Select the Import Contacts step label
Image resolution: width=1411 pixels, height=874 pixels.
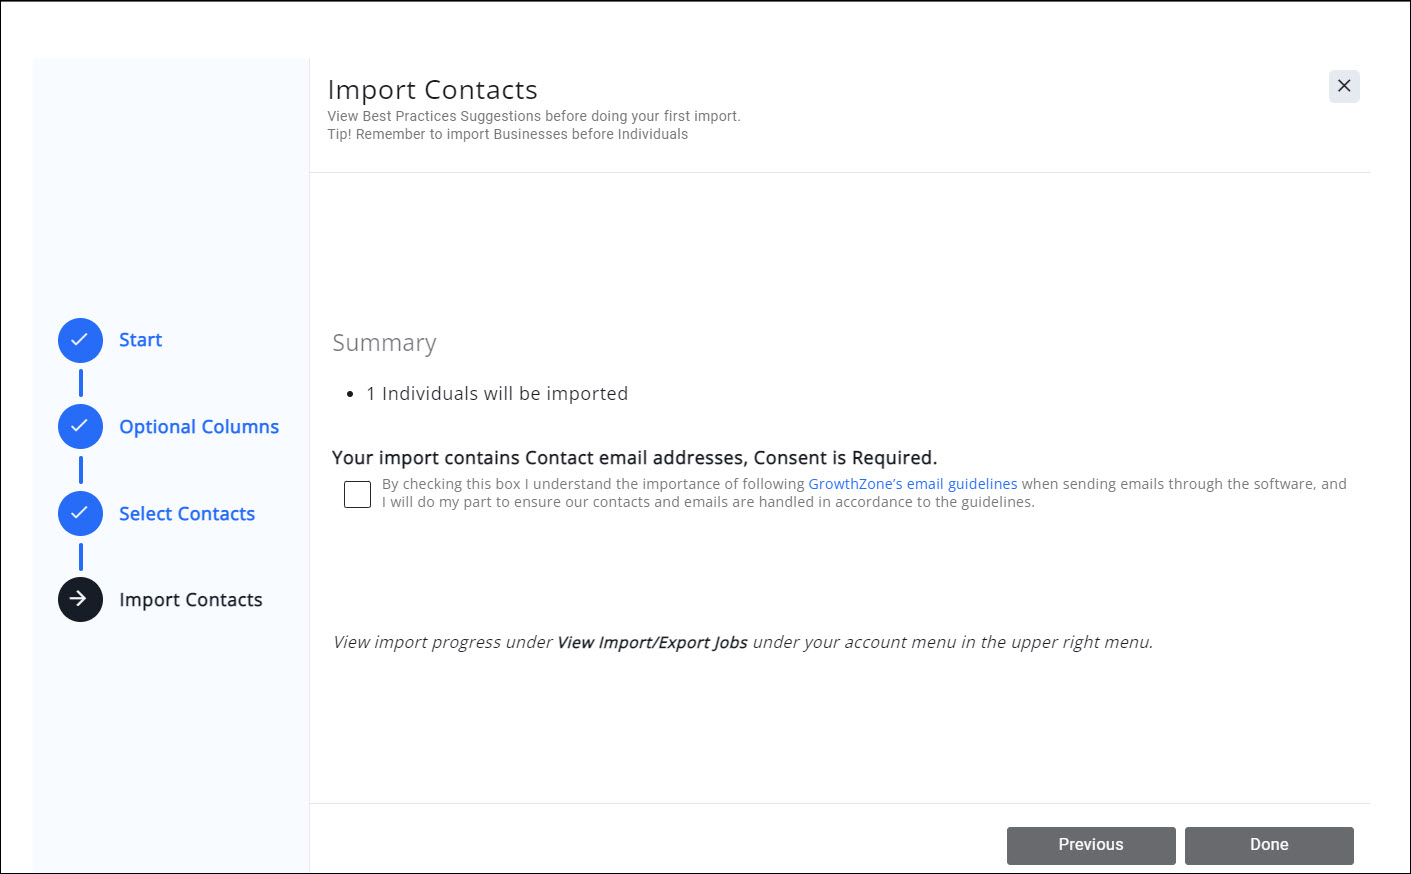191,600
